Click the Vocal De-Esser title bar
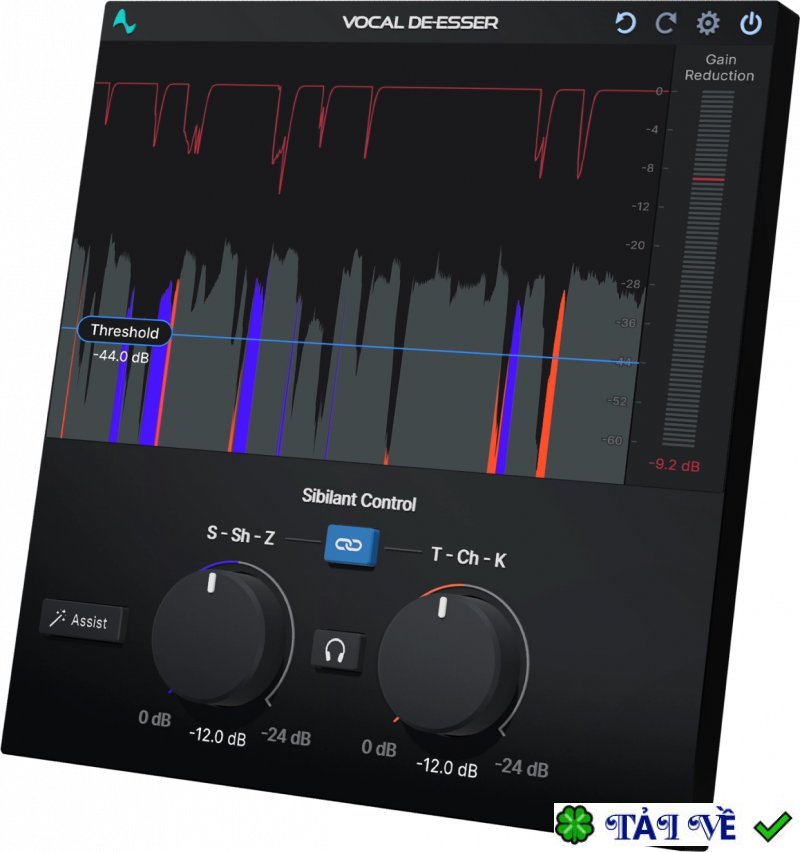The width and height of the screenshot is (800, 852). (420, 21)
